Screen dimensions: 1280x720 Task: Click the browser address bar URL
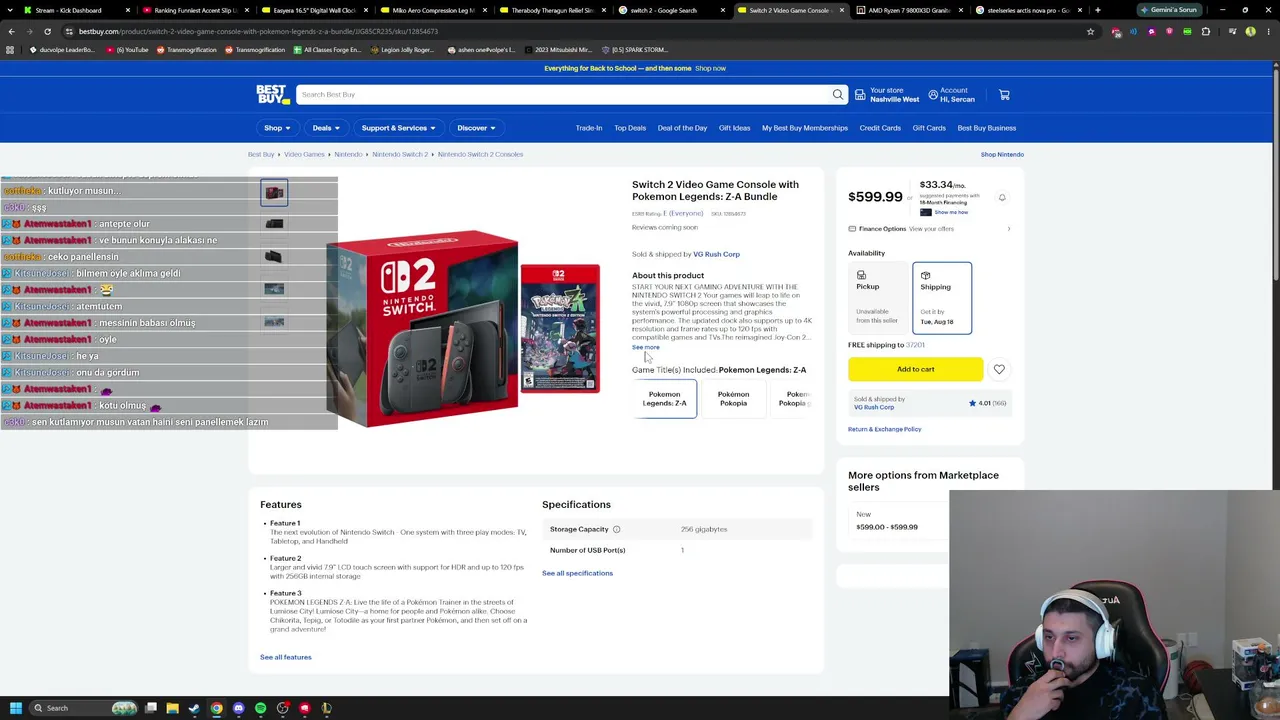tap(258, 31)
